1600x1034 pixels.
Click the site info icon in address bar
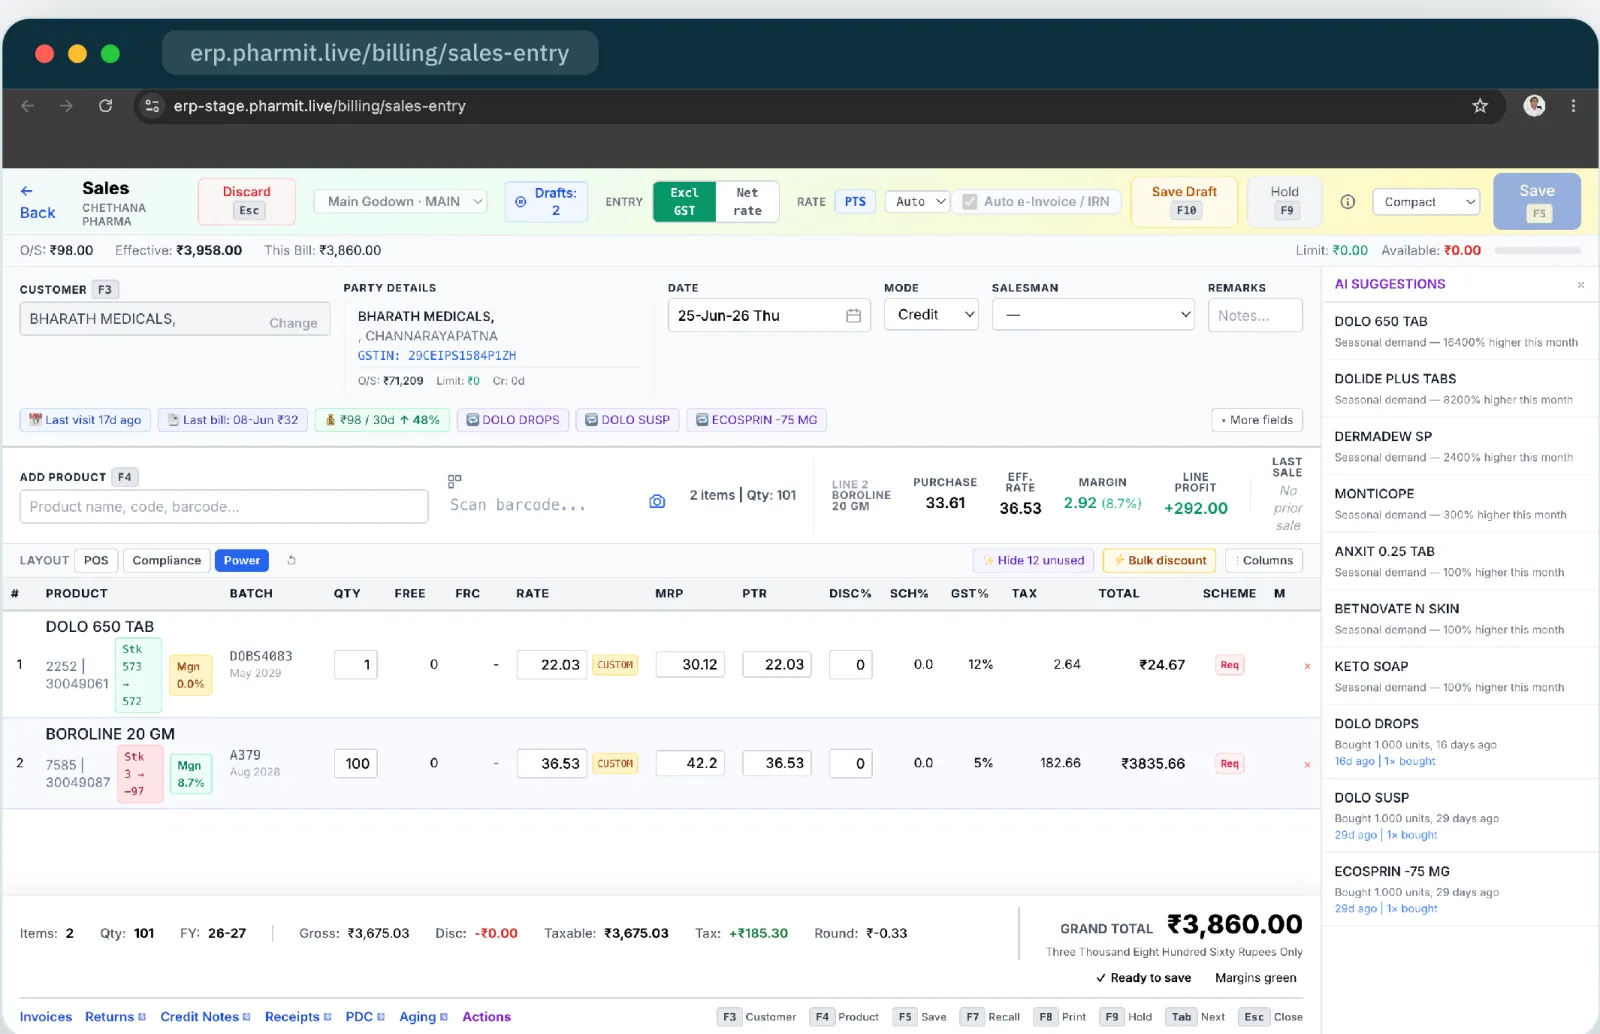tap(152, 106)
